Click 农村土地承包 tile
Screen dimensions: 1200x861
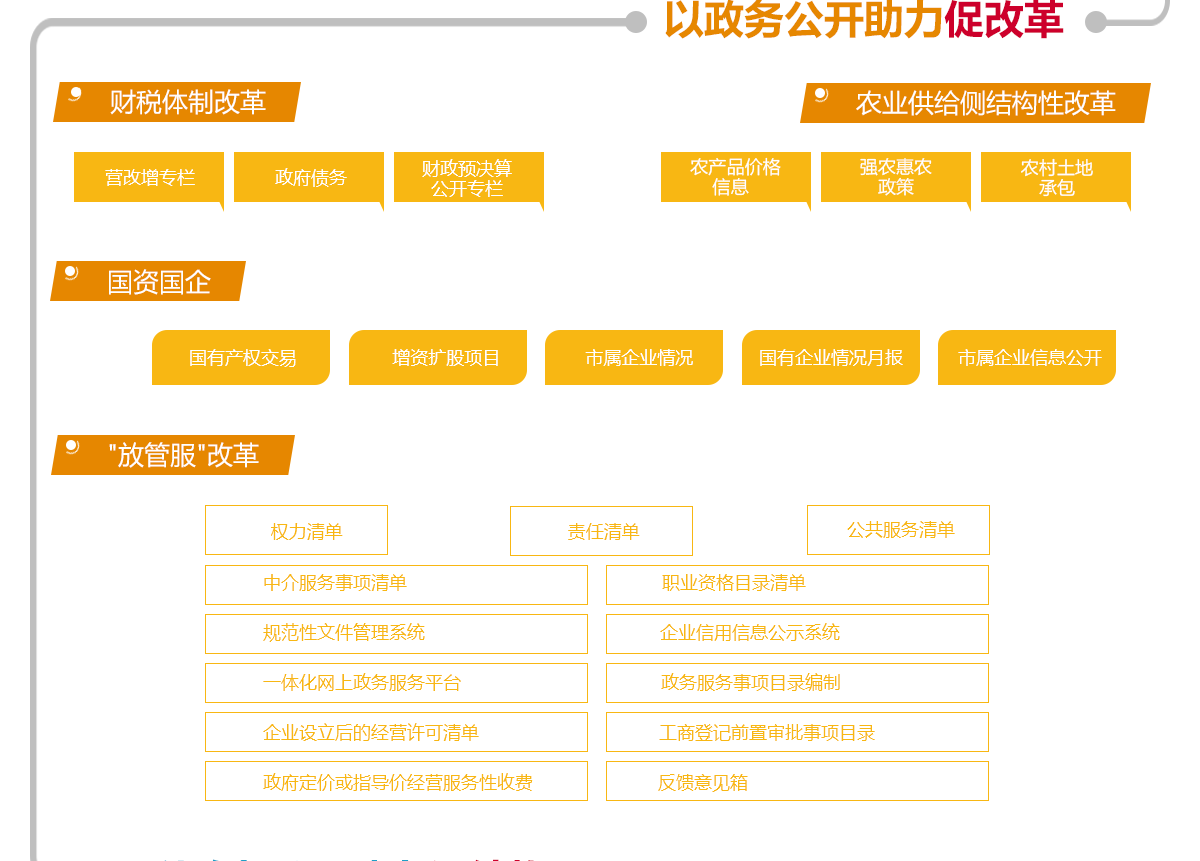1055,177
